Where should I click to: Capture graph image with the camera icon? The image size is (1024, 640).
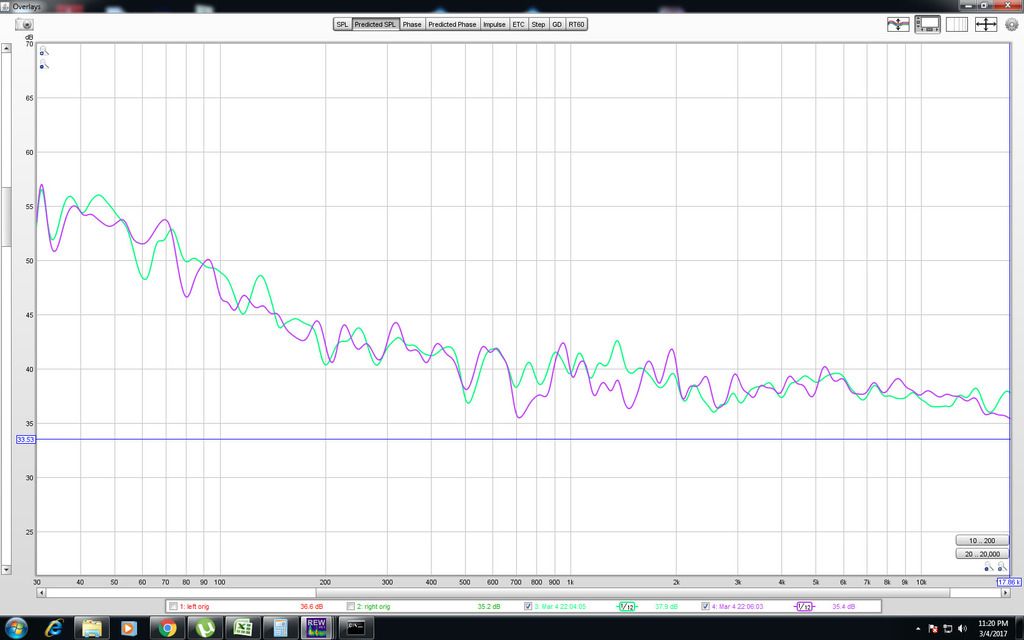click(x=24, y=24)
